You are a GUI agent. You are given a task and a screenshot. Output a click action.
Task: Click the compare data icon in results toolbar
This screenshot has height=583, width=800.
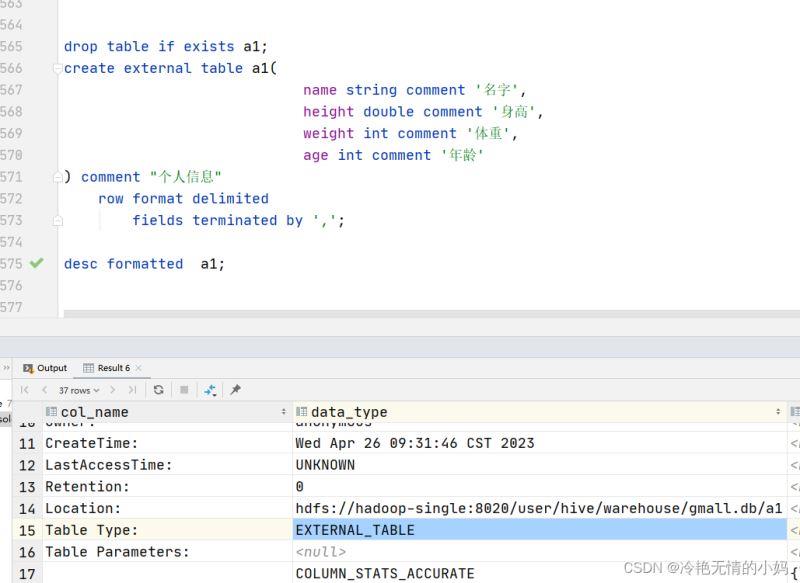point(210,390)
